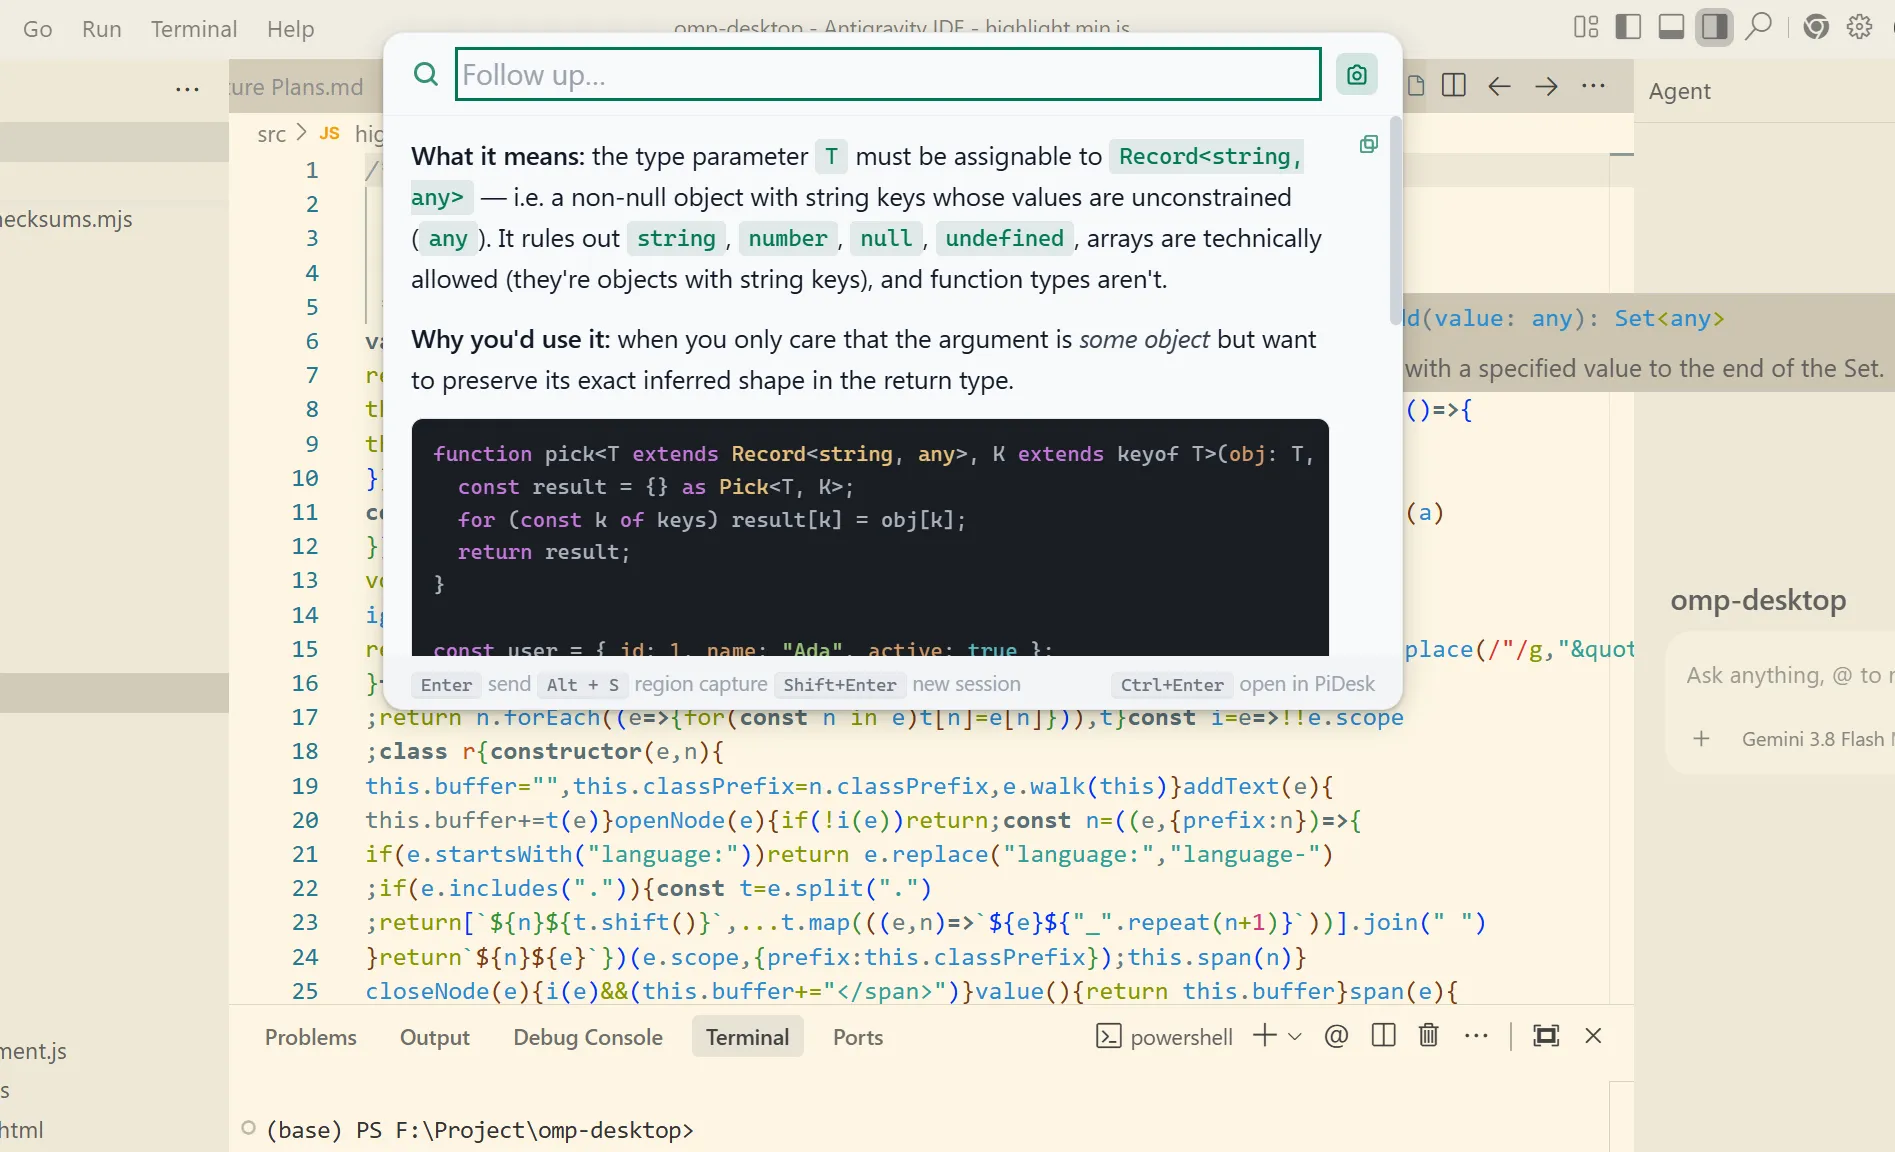Open the sidebar ellipsis menu
Viewport: 1895px width, 1152px height.
click(187, 88)
